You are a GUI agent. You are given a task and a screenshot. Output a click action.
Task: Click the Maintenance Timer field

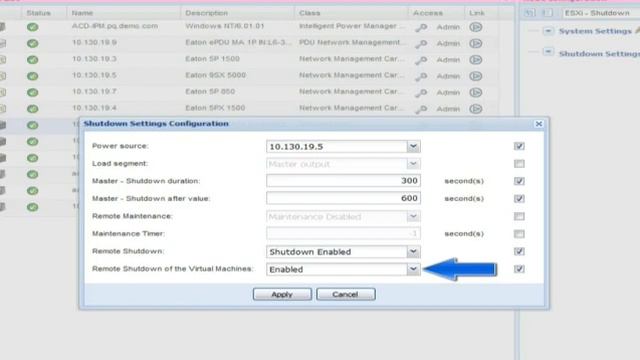tap(343, 234)
